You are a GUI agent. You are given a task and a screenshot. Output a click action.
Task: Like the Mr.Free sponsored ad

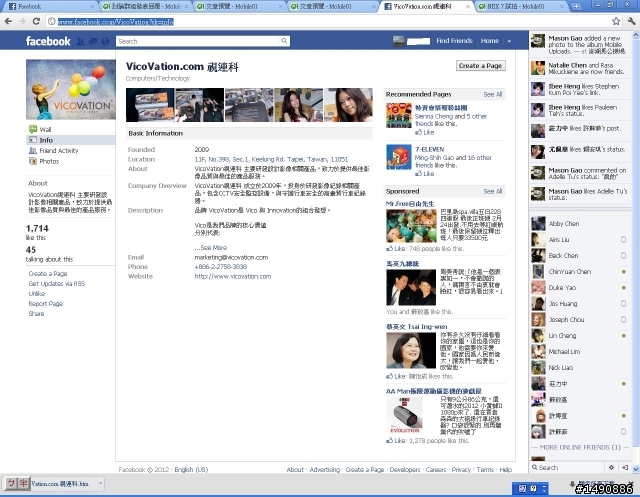[396, 248]
